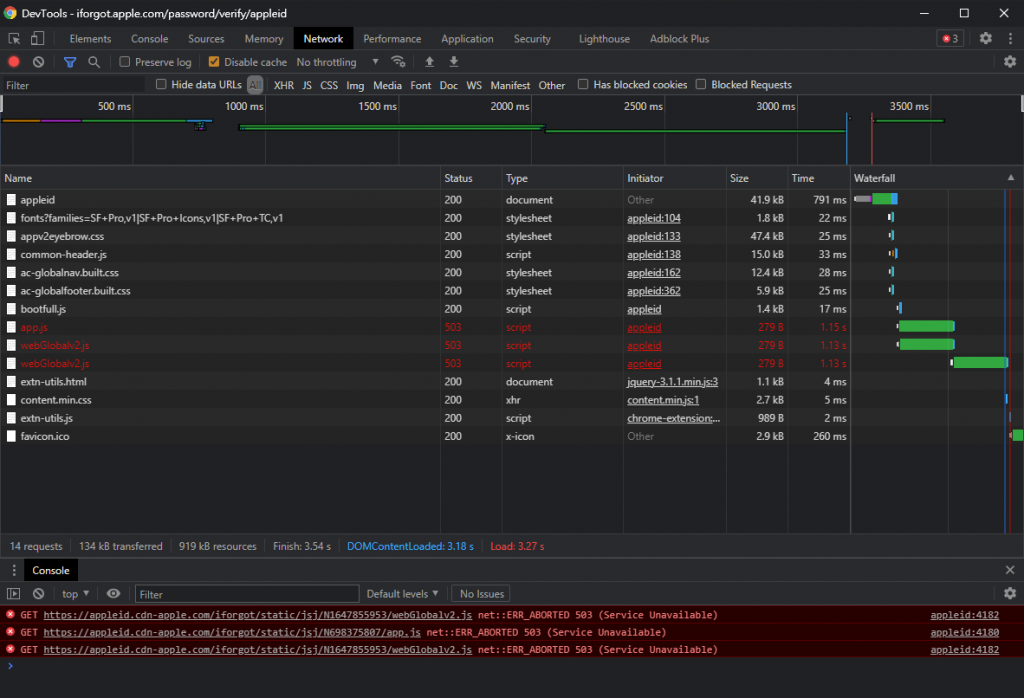Open DevTools three-dot customize menu
Screen dimensions: 1024x698
pyautogui.click(x=1010, y=39)
